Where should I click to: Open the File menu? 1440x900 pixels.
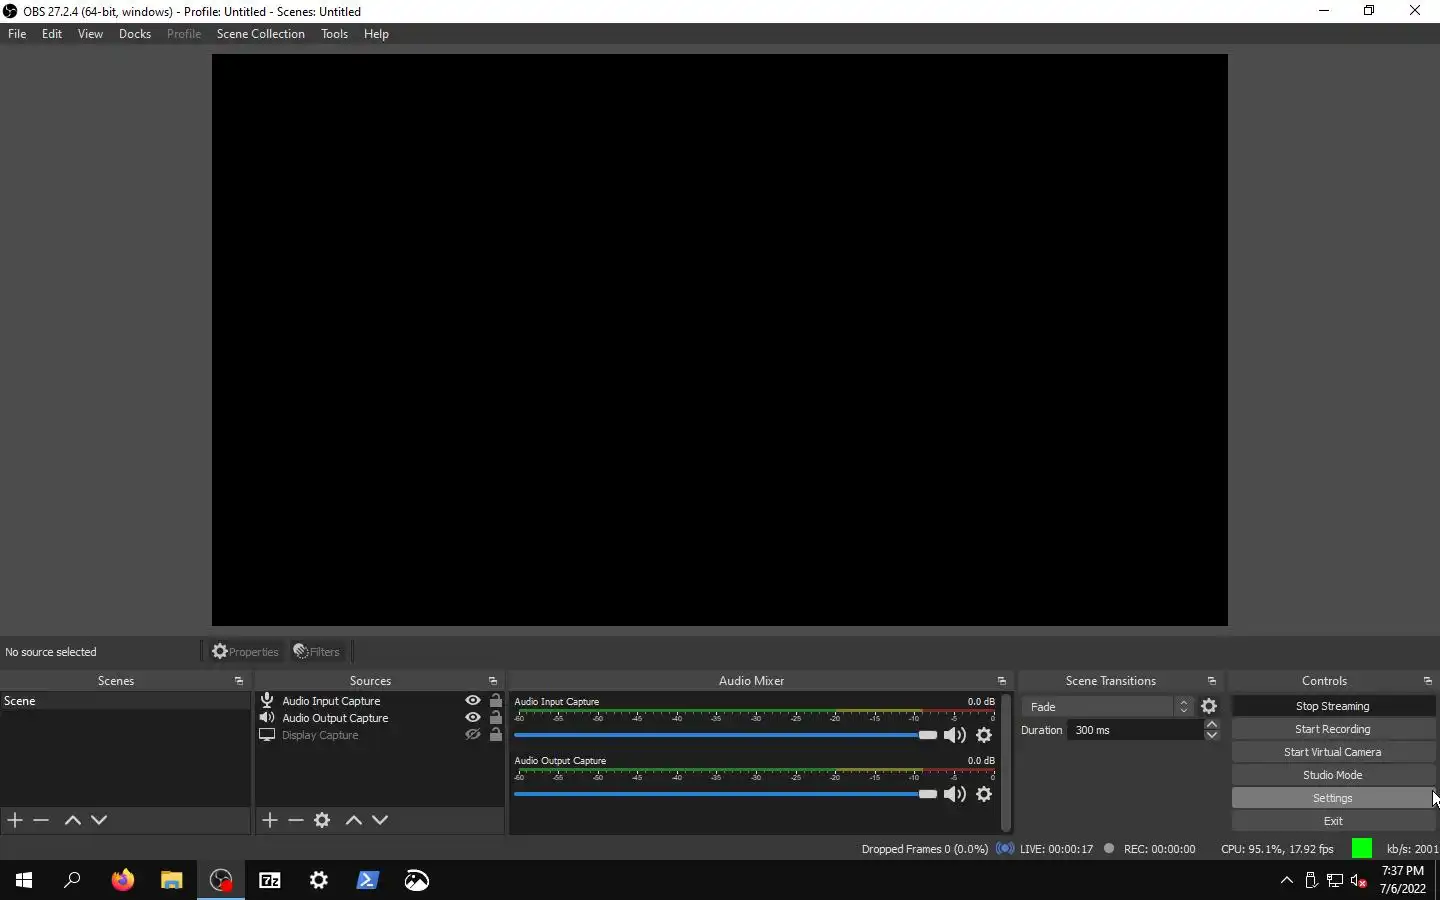[17, 34]
